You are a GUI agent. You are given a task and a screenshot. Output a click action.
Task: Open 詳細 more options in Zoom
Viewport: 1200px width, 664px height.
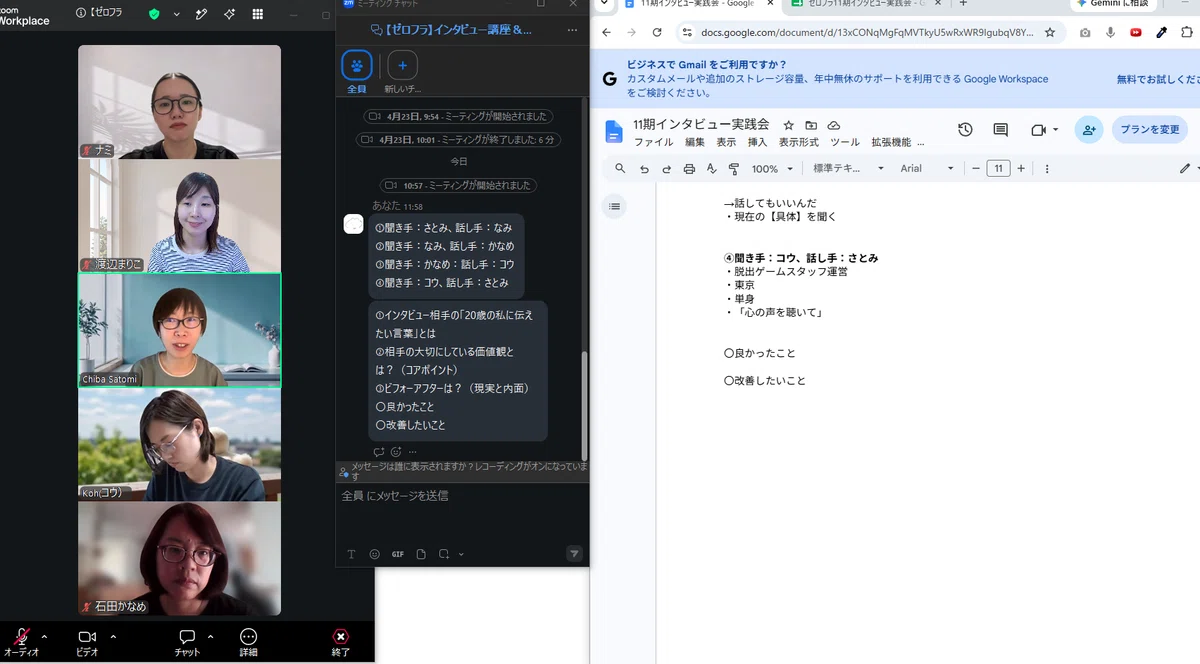click(x=248, y=641)
